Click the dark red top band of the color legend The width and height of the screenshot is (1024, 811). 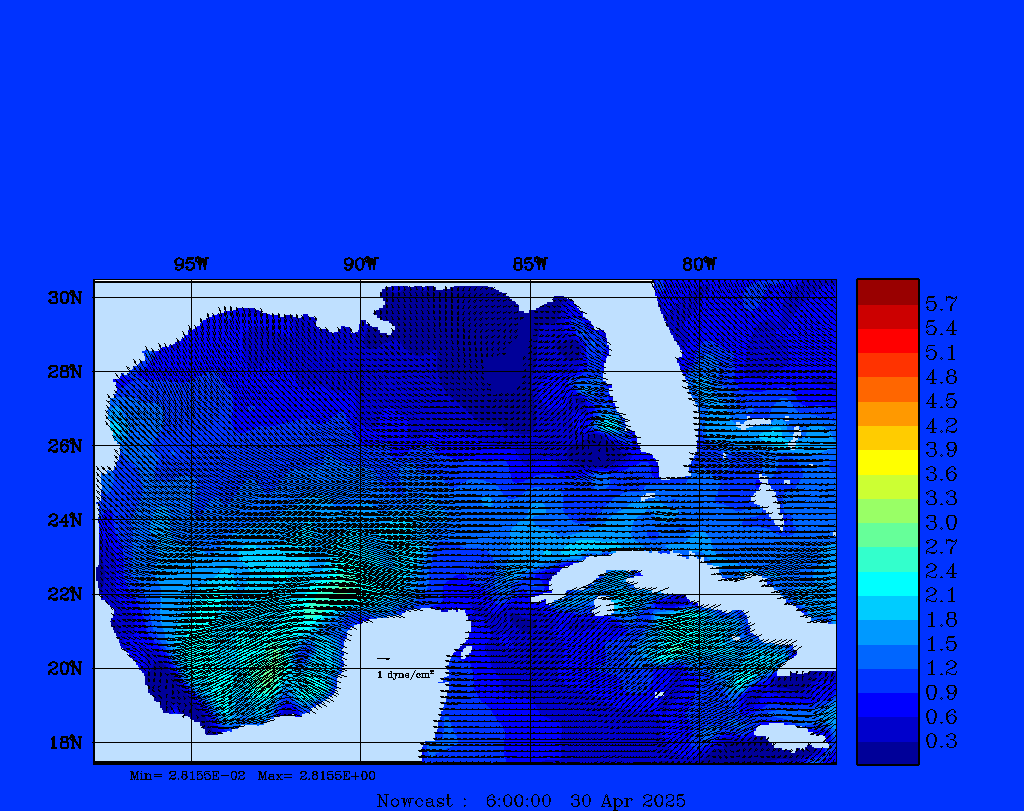pyautogui.click(x=887, y=292)
